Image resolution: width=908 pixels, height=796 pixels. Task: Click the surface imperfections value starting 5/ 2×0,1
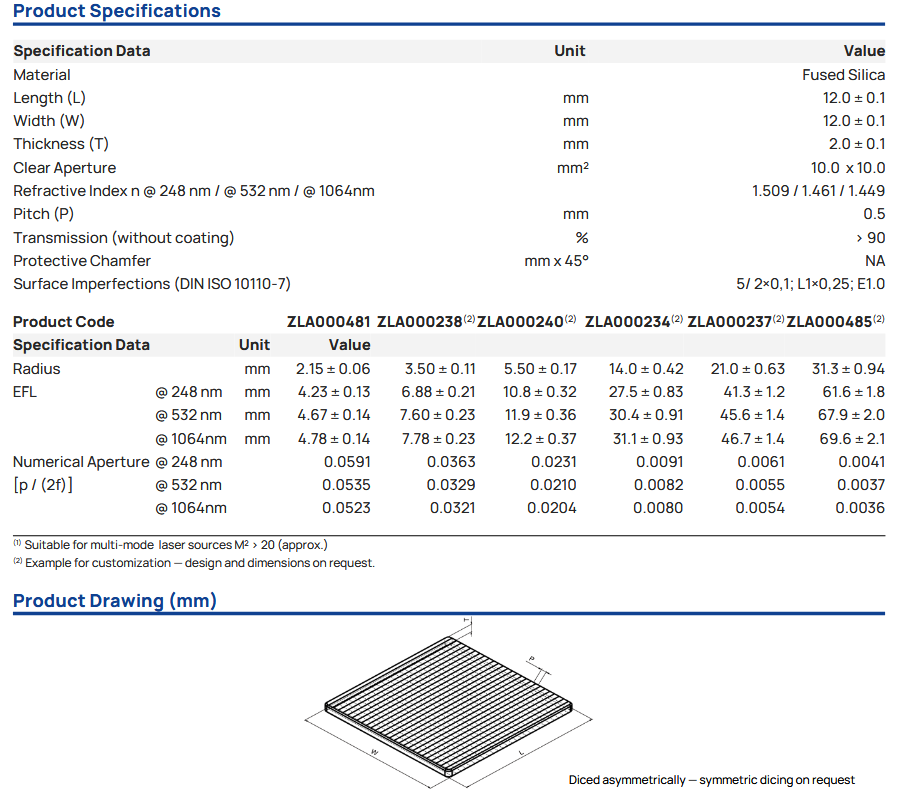tap(810, 284)
